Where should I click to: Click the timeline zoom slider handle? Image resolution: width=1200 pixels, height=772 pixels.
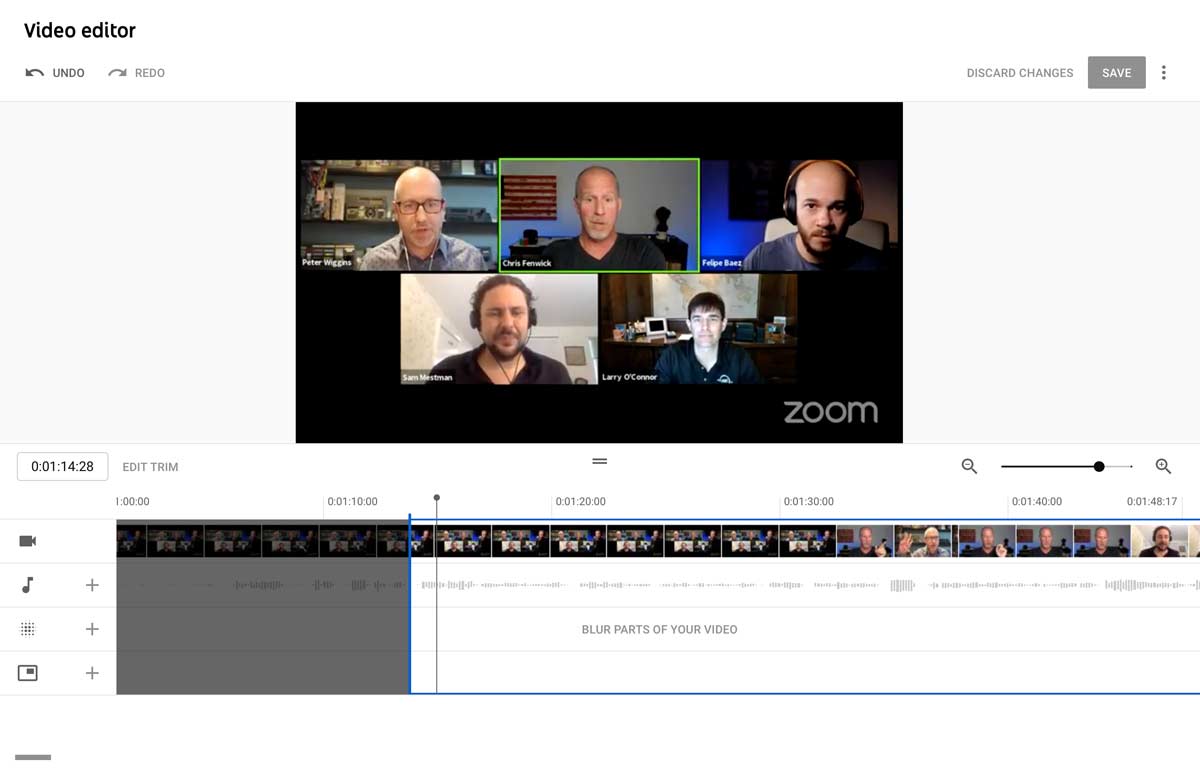tap(1099, 466)
